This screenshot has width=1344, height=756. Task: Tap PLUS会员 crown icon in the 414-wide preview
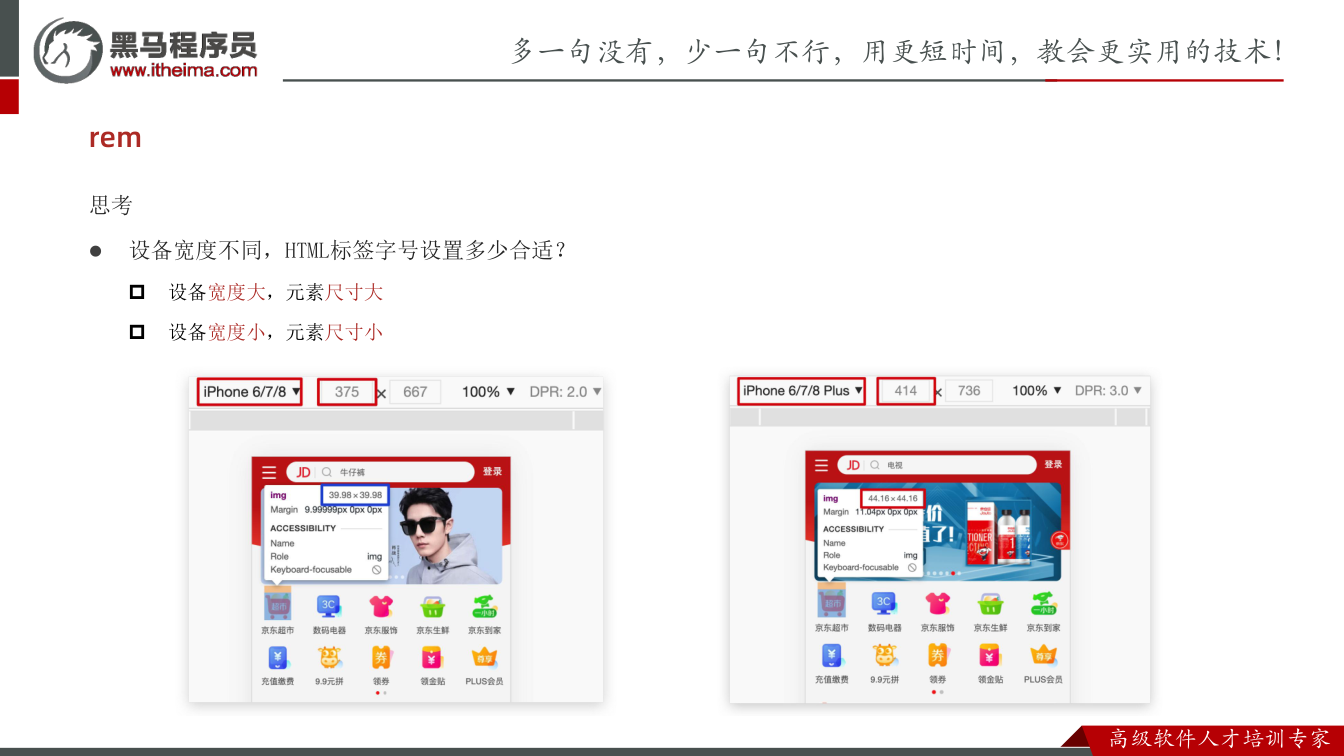[x=1043, y=656]
